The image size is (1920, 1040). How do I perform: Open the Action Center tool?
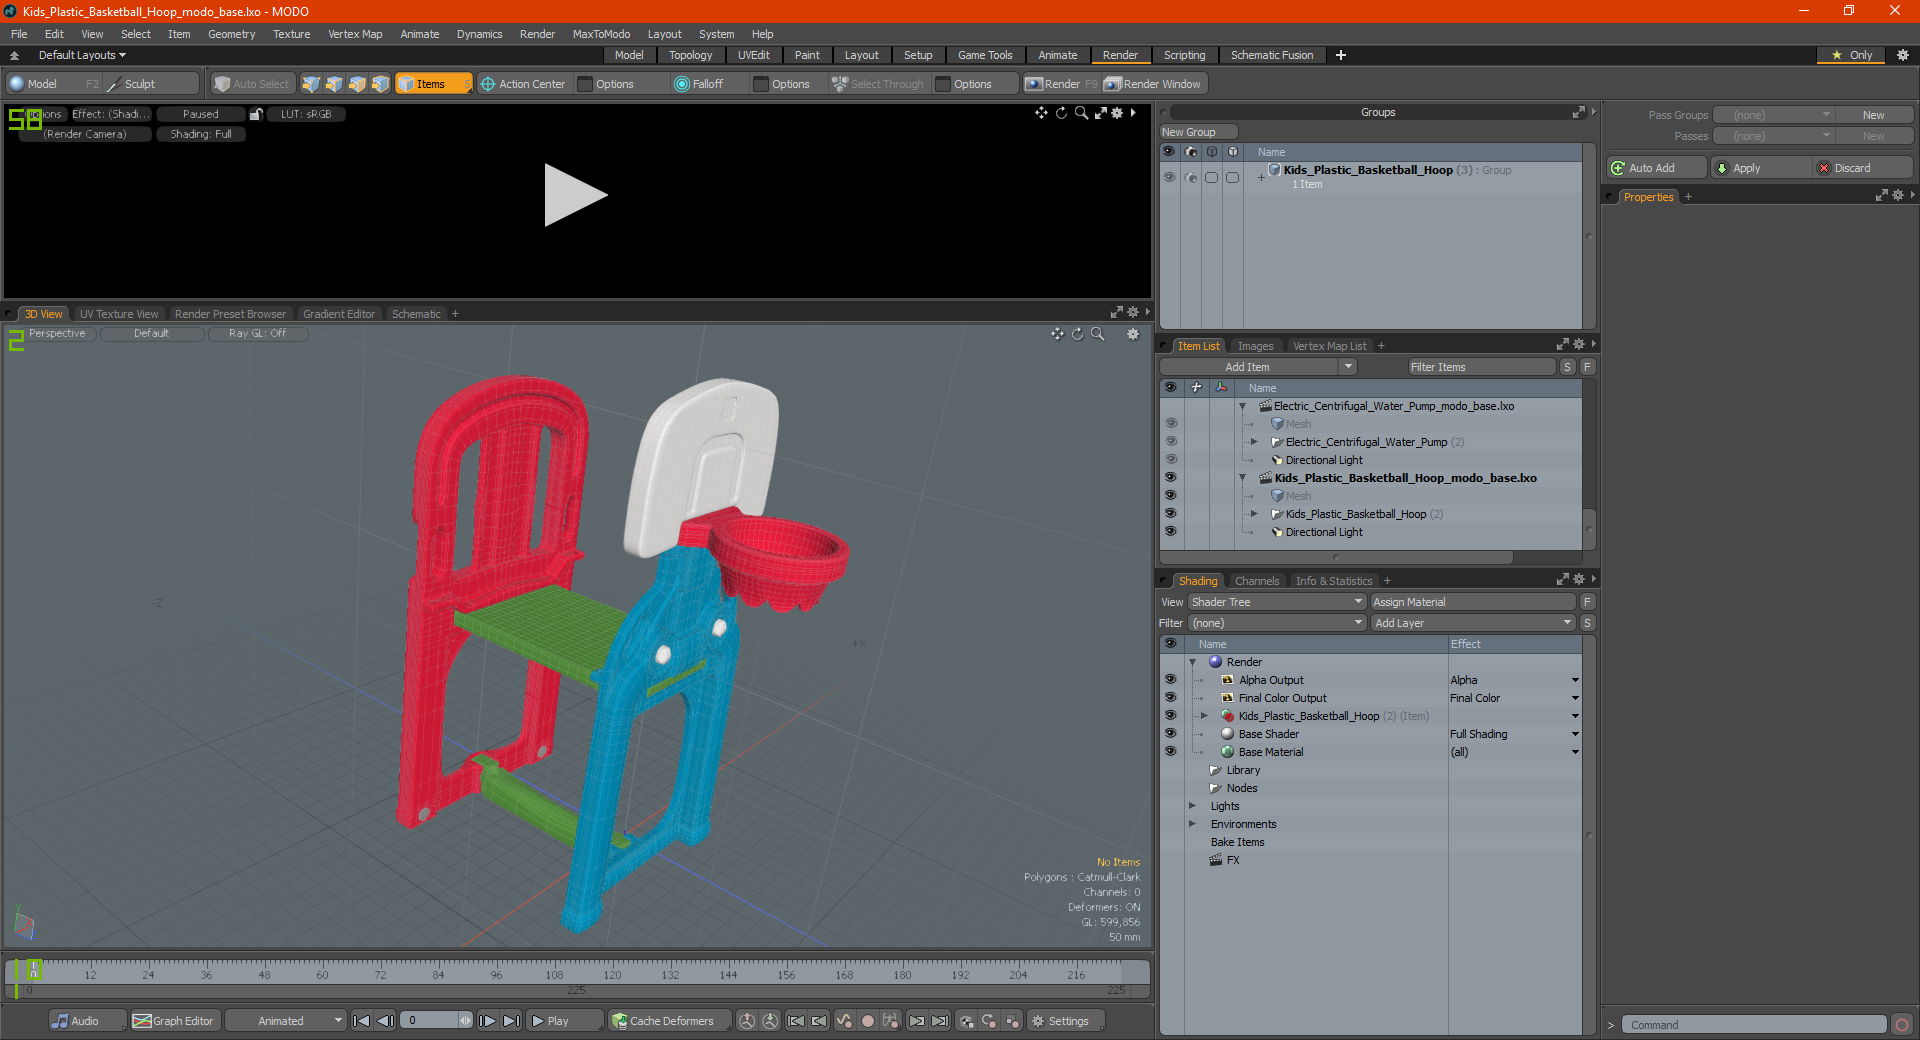pos(523,84)
